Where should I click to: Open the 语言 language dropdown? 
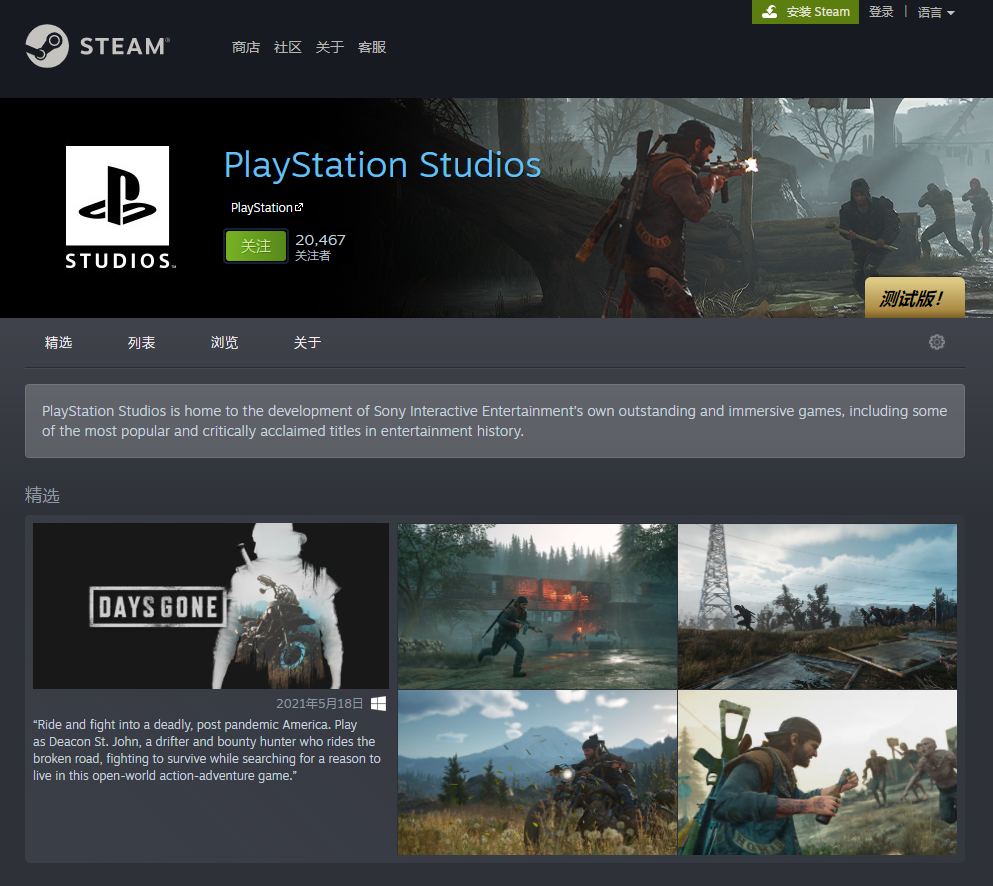click(935, 12)
